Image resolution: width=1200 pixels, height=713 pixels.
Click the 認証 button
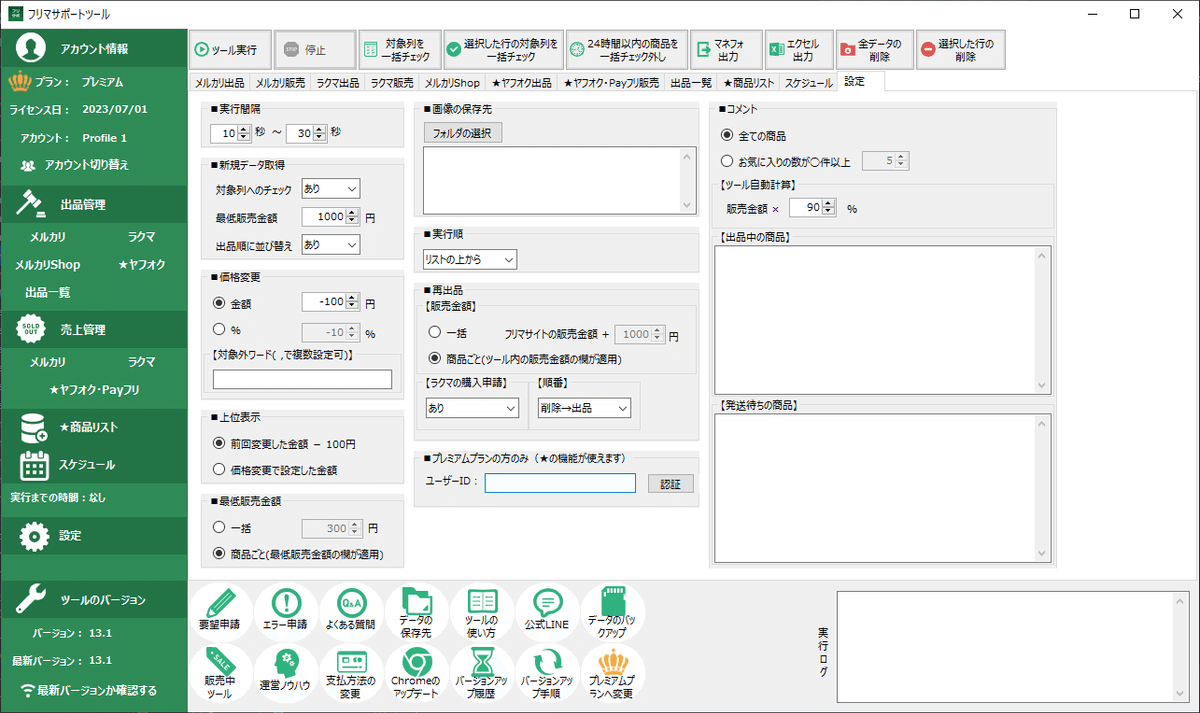coord(670,484)
